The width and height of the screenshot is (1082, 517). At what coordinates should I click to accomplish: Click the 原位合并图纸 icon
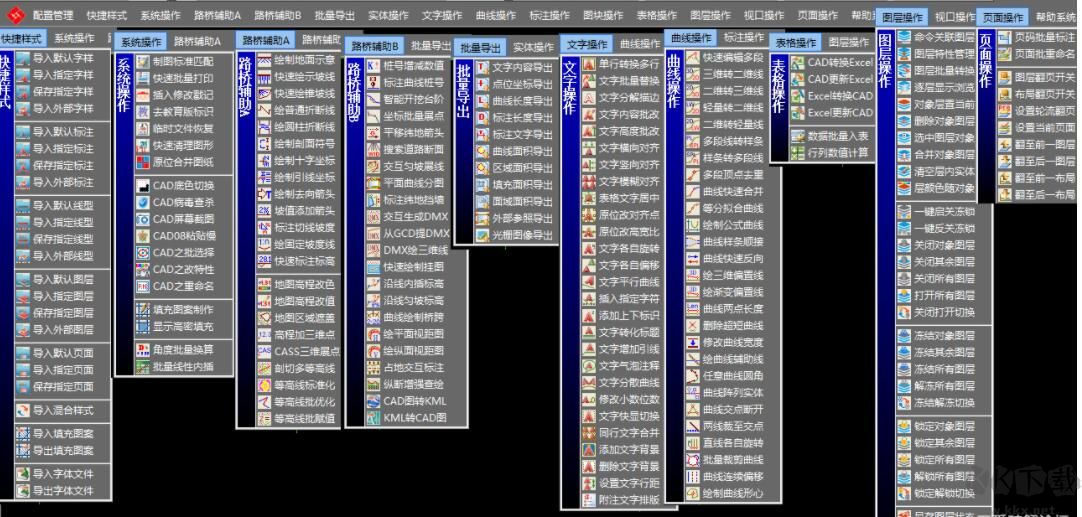pyautogui.click(x=142, y=163)
